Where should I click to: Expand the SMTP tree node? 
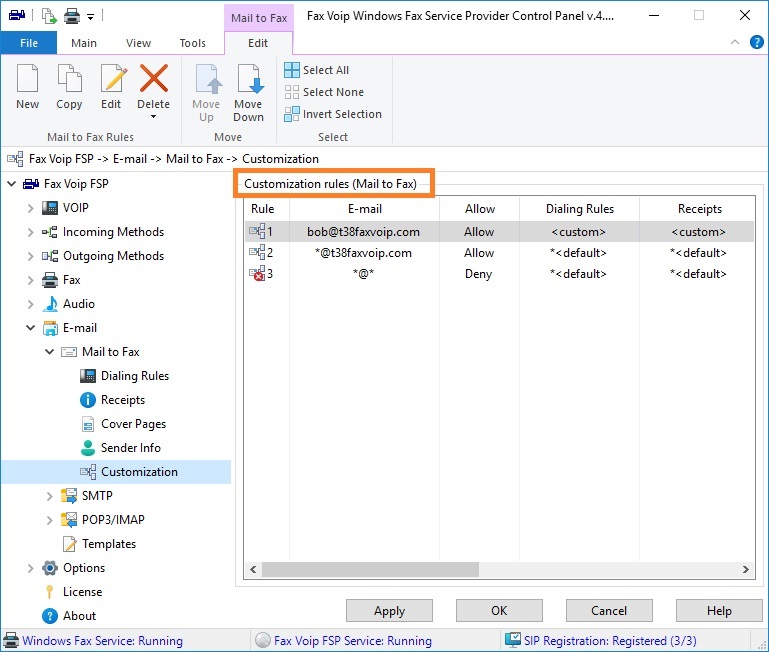pyautogui.click(x=50, y=496)
